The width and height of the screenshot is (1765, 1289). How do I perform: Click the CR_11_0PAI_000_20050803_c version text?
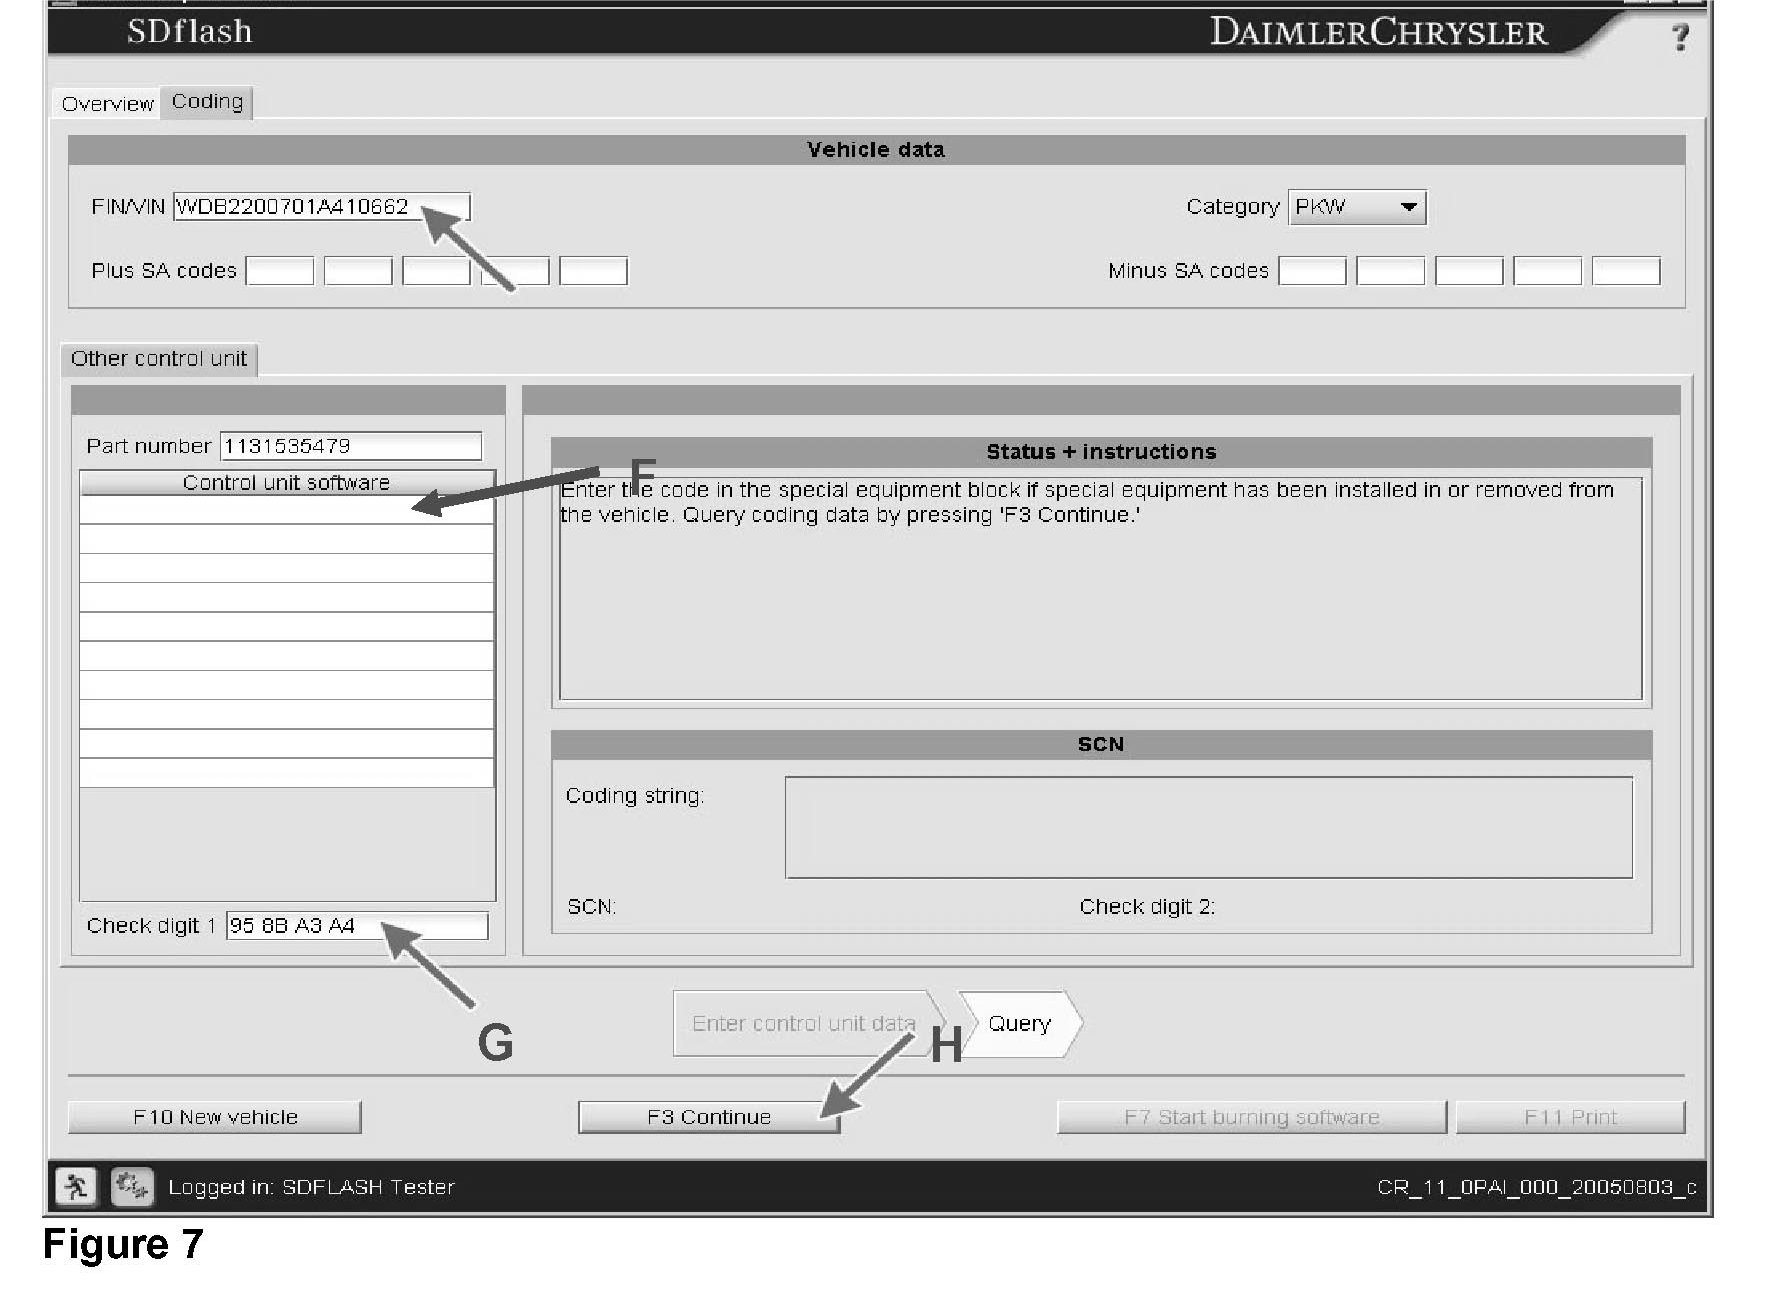pos(1537,1187)
